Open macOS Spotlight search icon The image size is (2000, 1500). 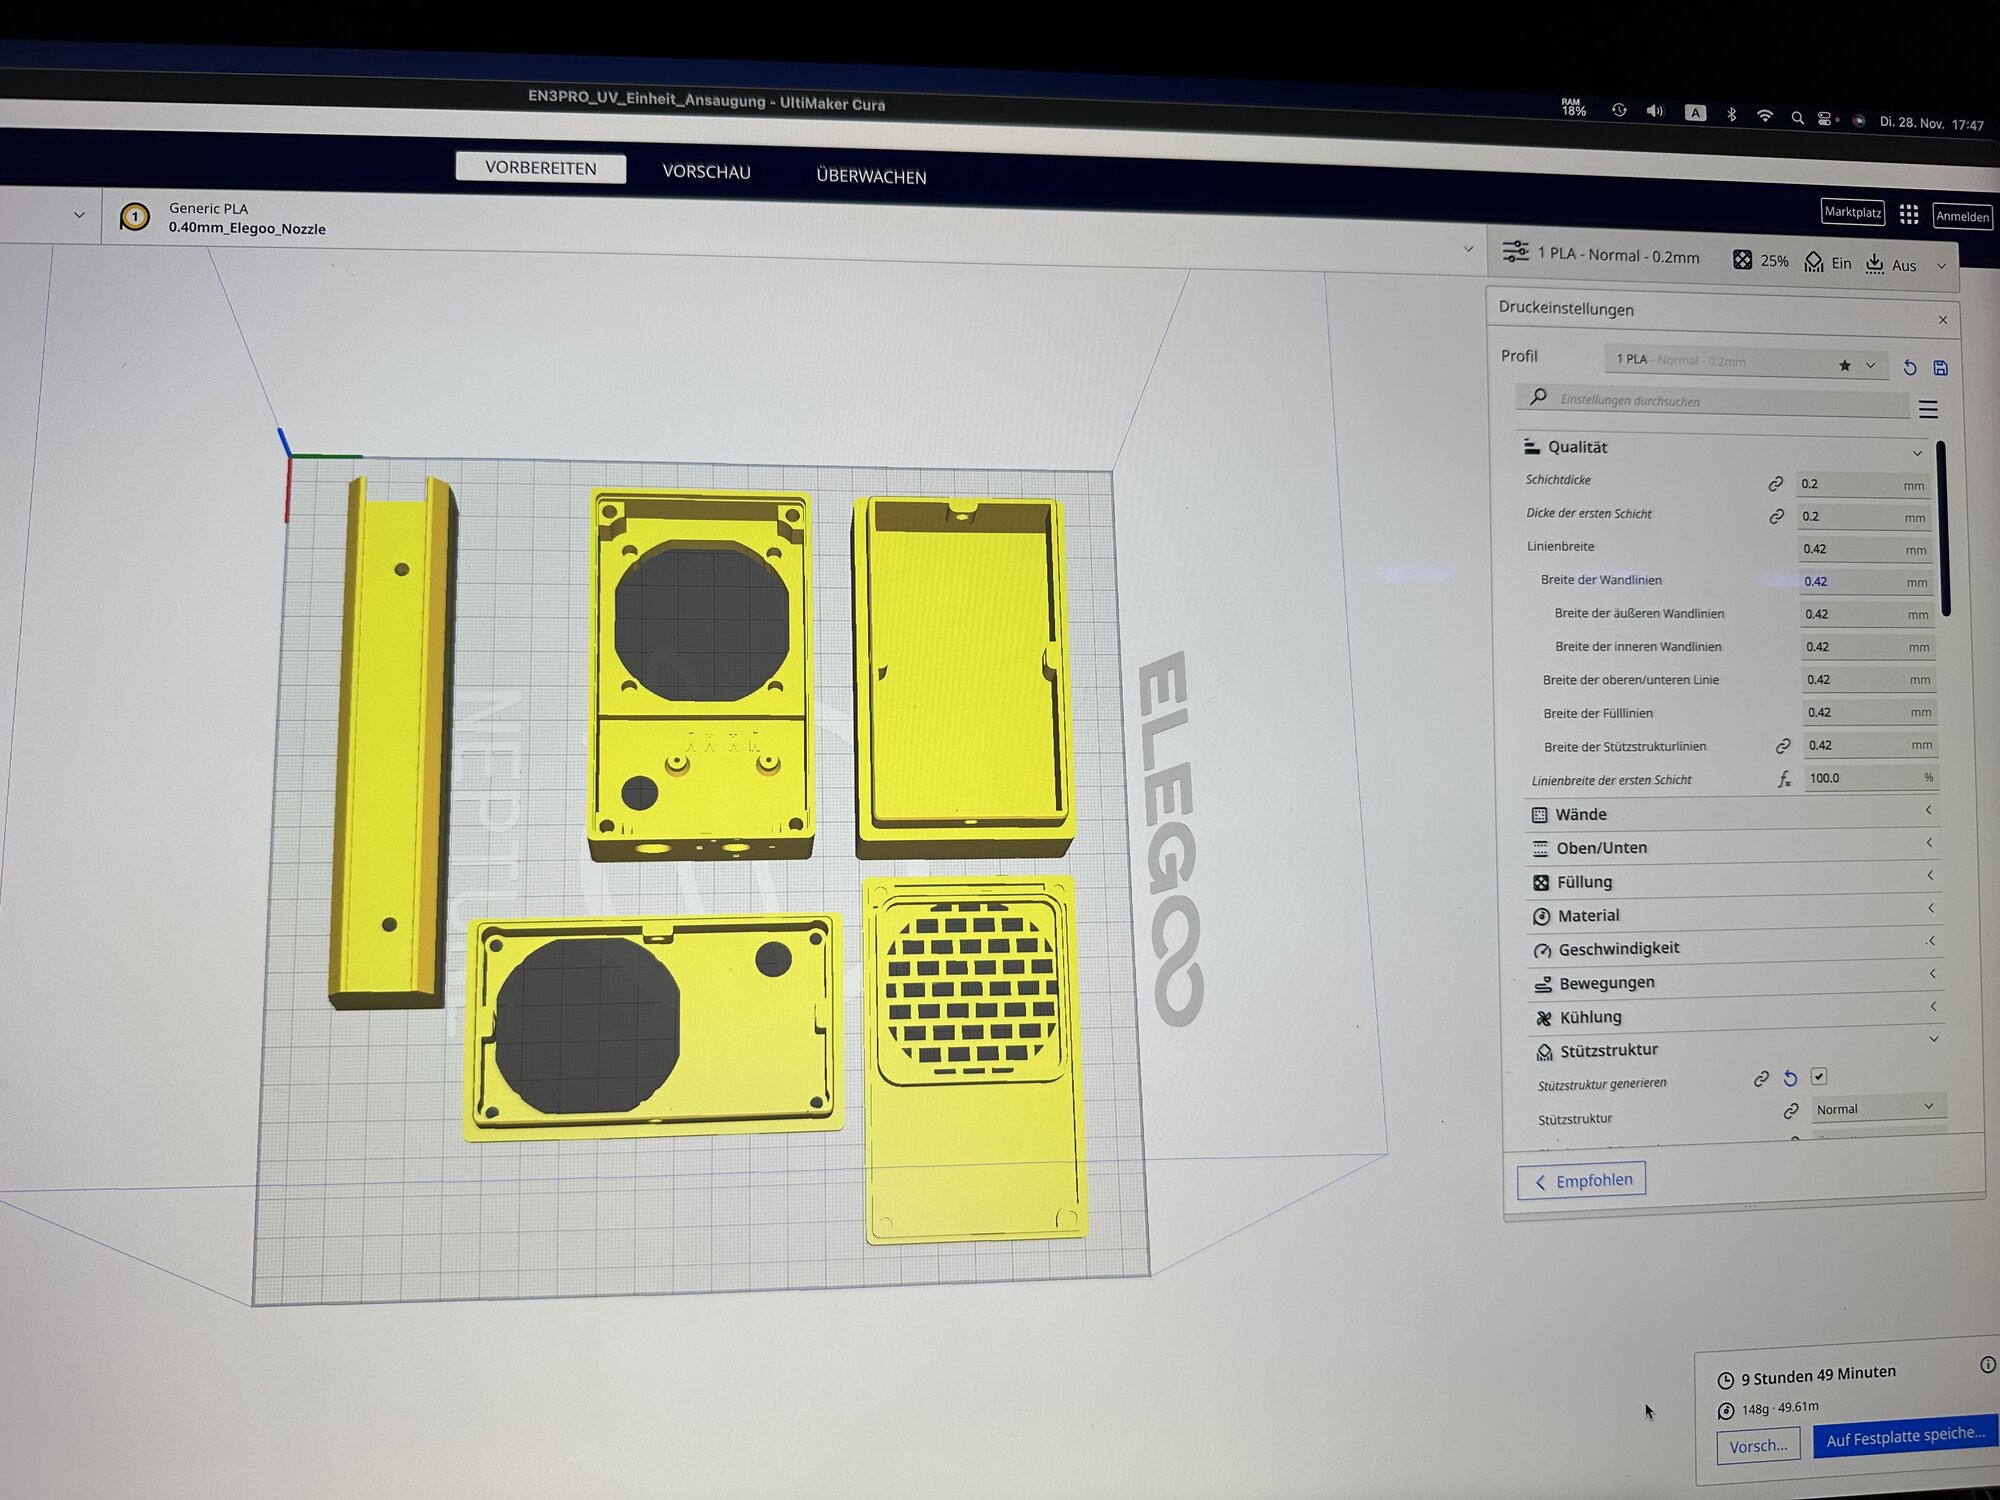pos(1797,118)
